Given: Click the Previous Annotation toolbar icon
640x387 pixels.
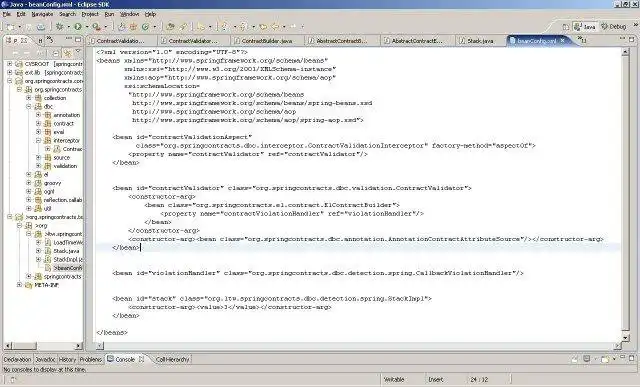Looking at the screenshot, I should pos(243,27).
